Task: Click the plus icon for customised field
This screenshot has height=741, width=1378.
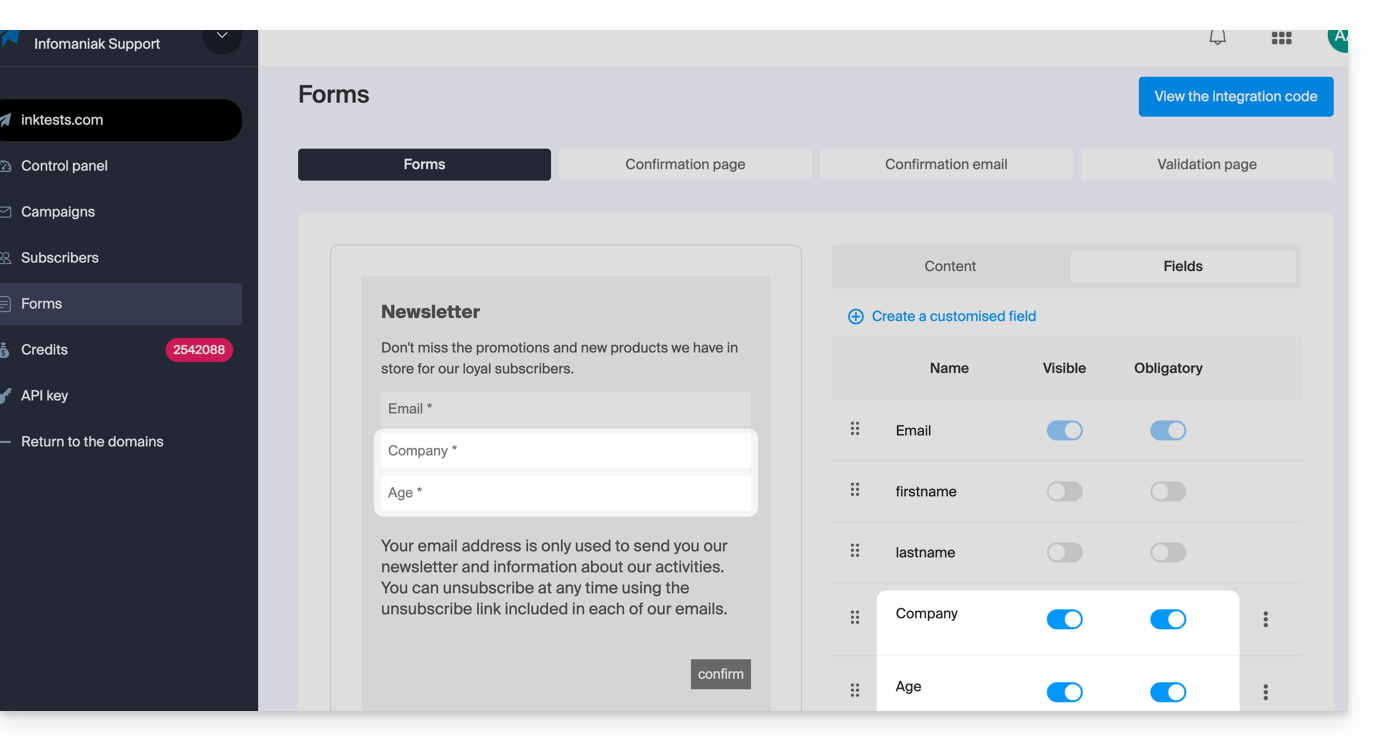Action: [856, 317]
